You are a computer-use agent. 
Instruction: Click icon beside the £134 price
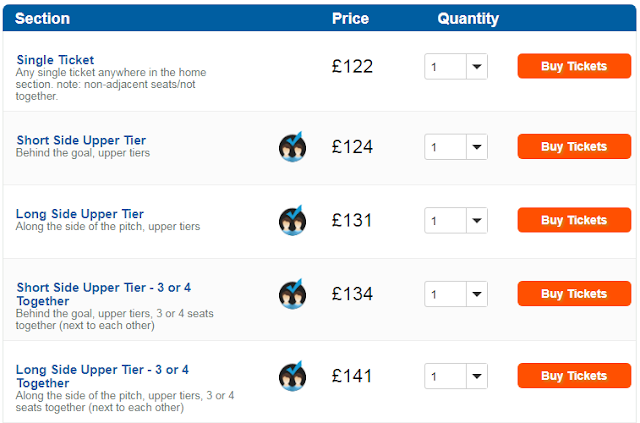pos(292,294)
